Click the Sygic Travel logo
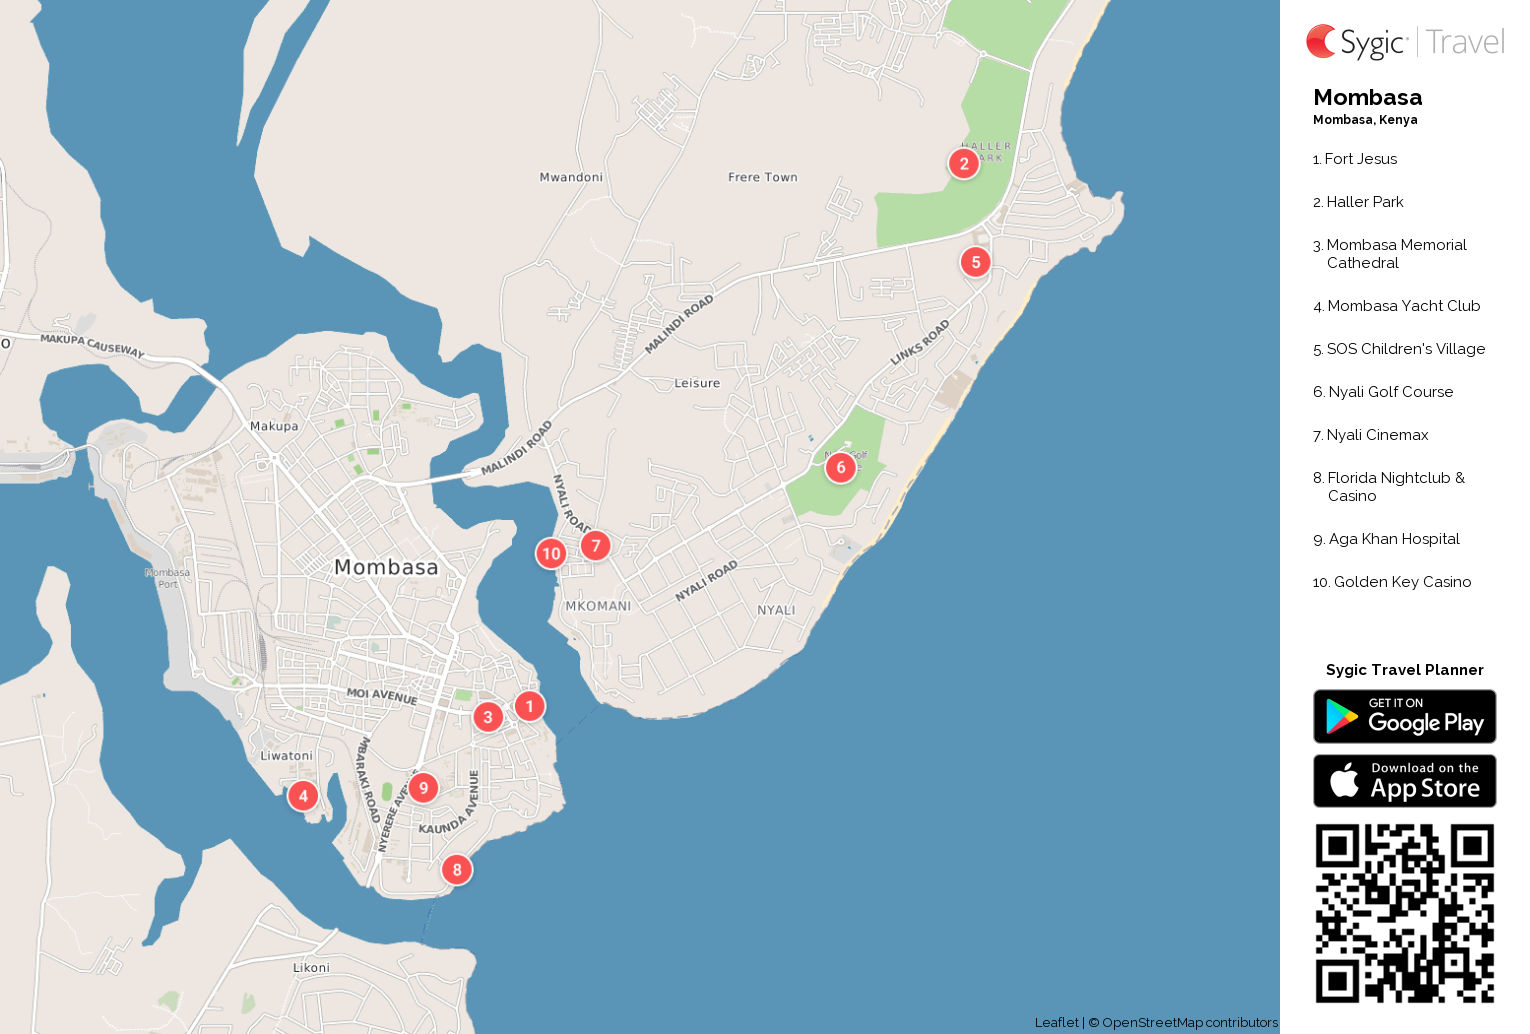The width and height of the screenshot is (1530, 1034). (x=1405, y=42)
